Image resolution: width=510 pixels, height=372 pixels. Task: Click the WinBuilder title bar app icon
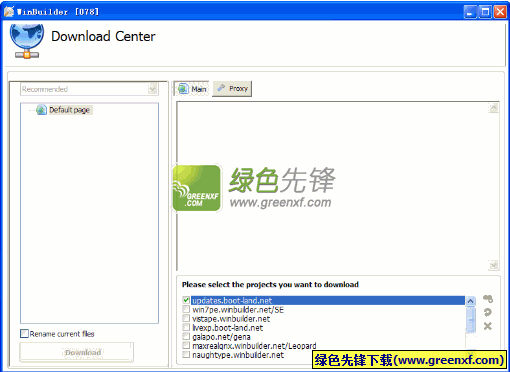[9, 12]
